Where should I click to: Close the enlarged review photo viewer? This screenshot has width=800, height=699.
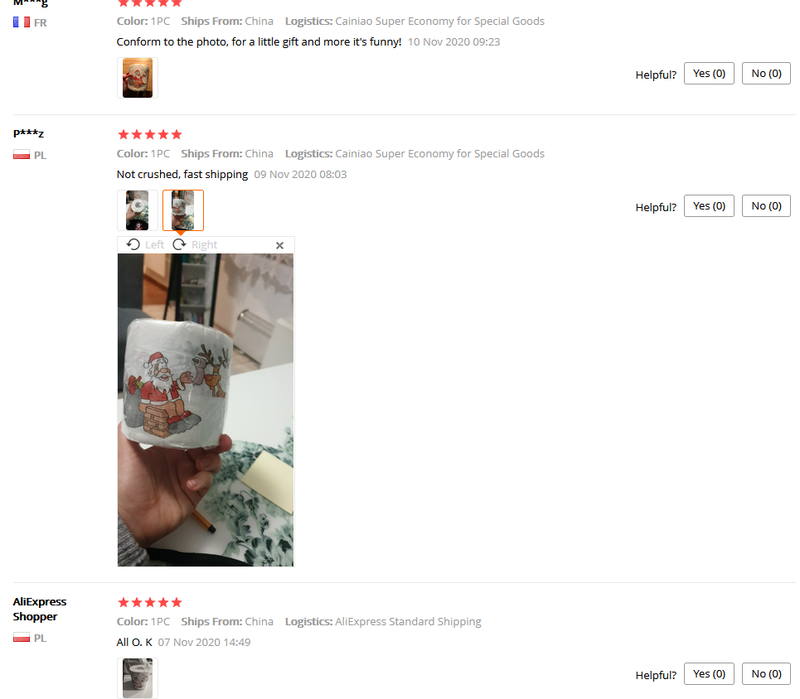click(280, 245)
